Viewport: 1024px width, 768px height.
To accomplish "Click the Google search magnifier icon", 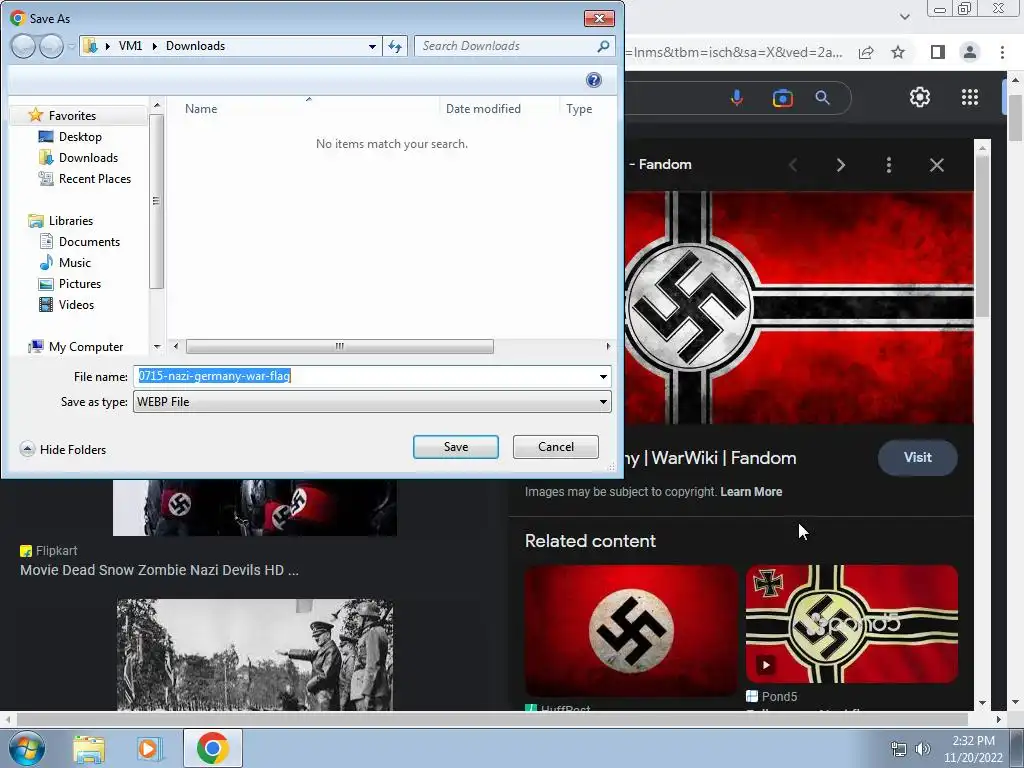I will [x=822, y=98].
